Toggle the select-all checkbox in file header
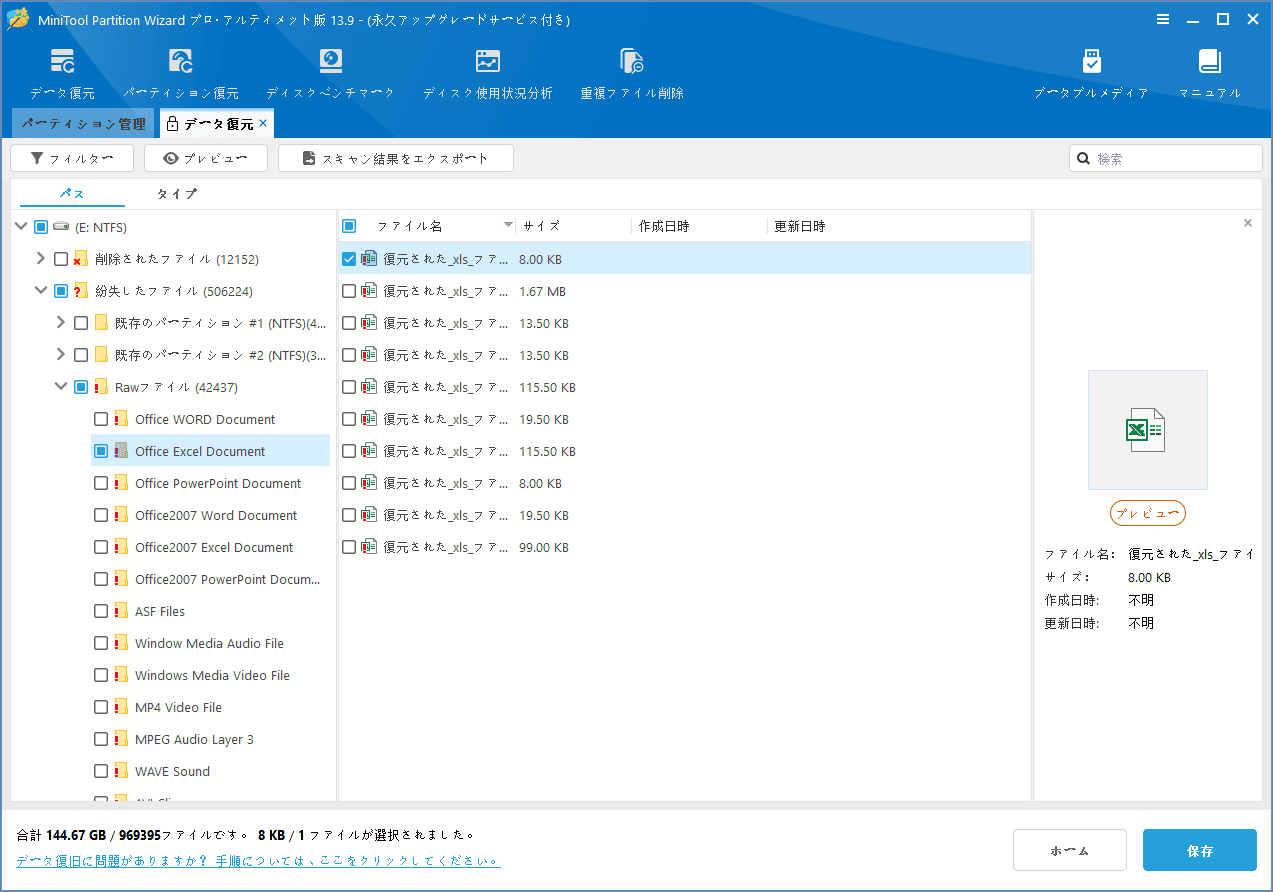 [x=349, y=226]
